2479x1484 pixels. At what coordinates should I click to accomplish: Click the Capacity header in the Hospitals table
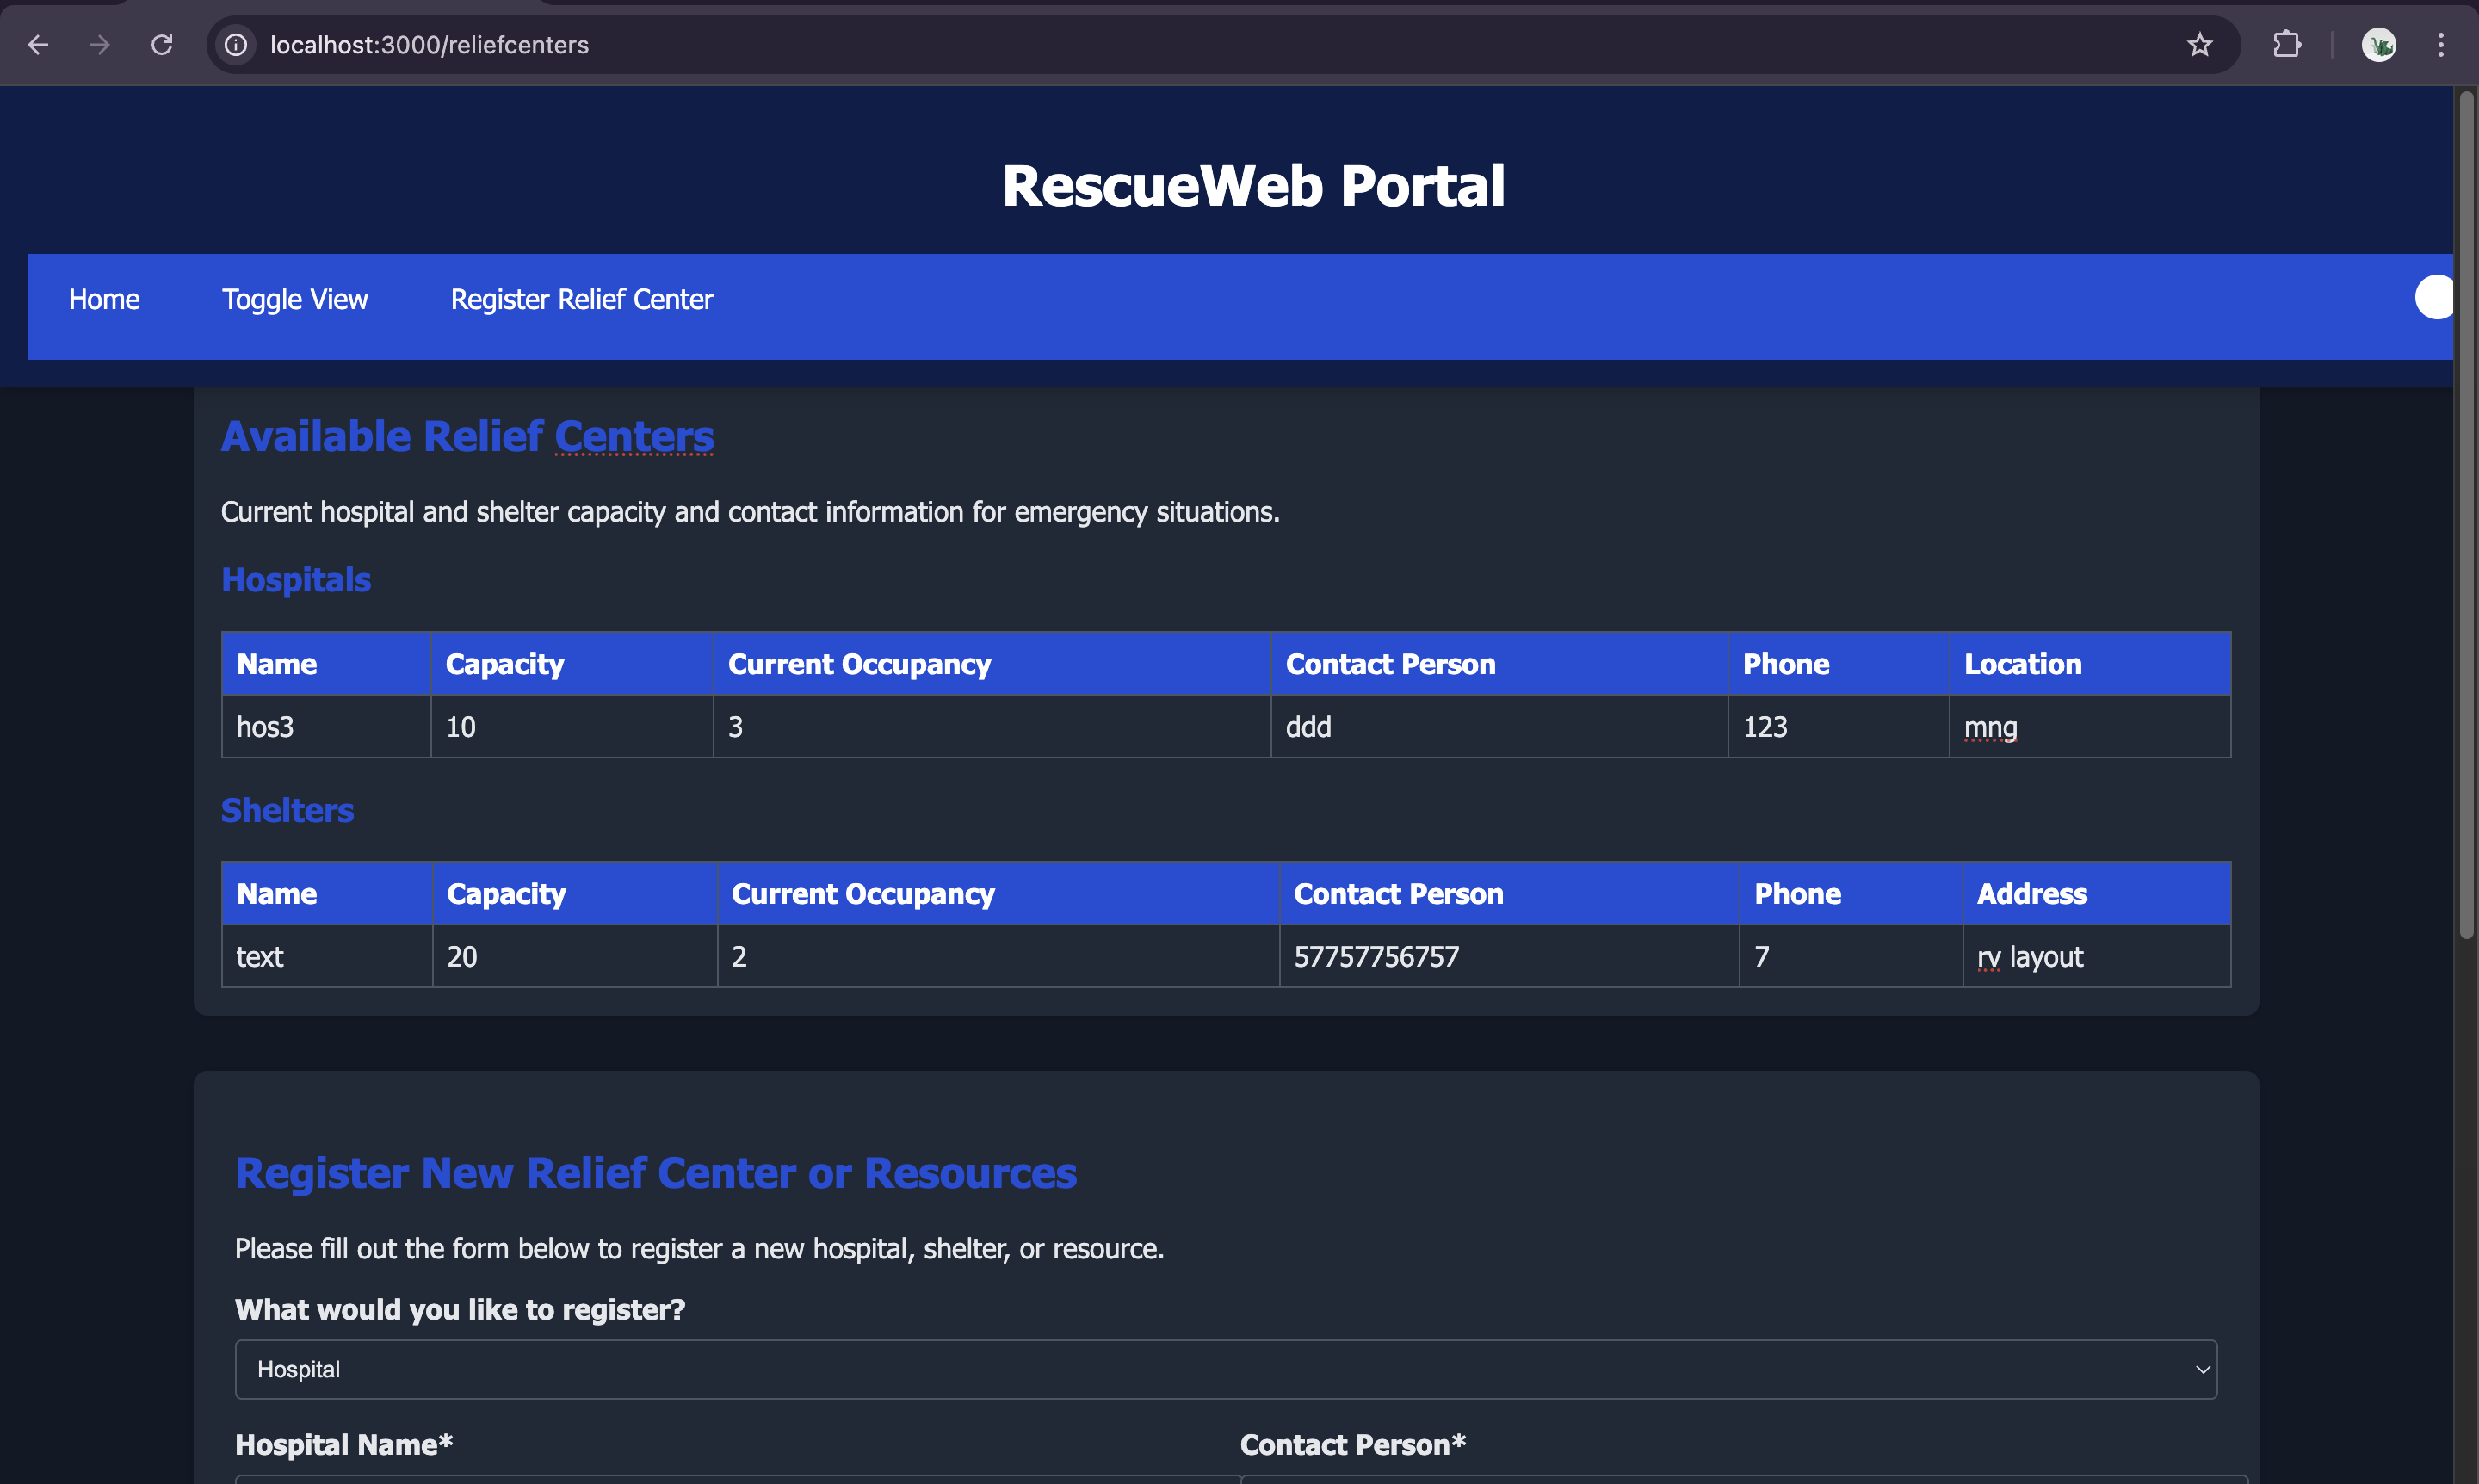point(505,664)
